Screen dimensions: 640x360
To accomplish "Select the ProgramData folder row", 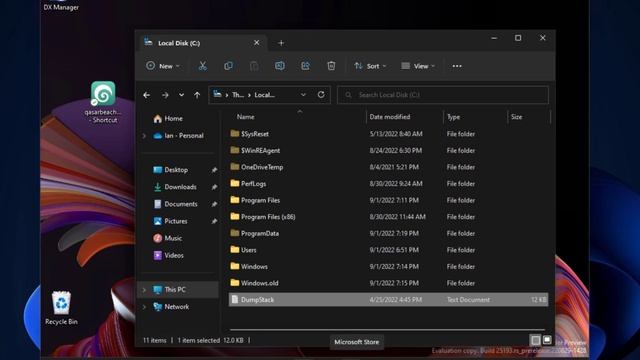I will 388,233.
